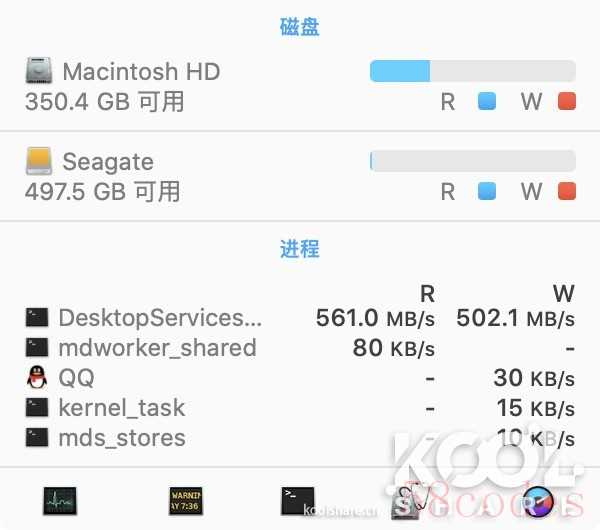
Task: Click Macintosh HD red write indicator
Action: point(567,101)
